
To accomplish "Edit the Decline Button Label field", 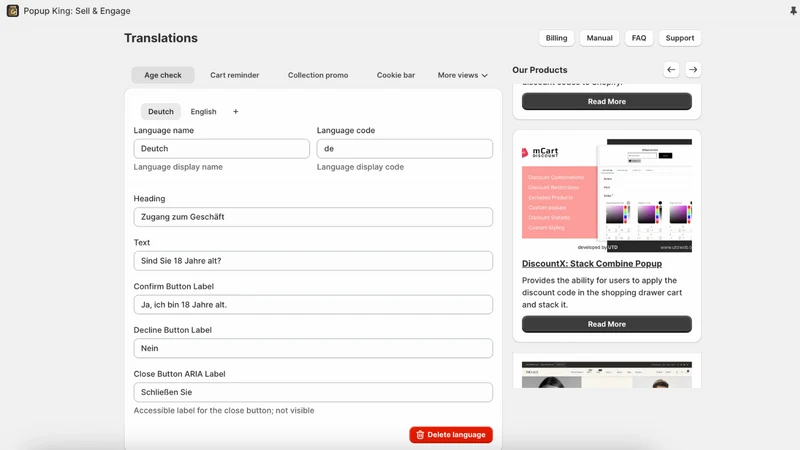I will tap(313, 348).
